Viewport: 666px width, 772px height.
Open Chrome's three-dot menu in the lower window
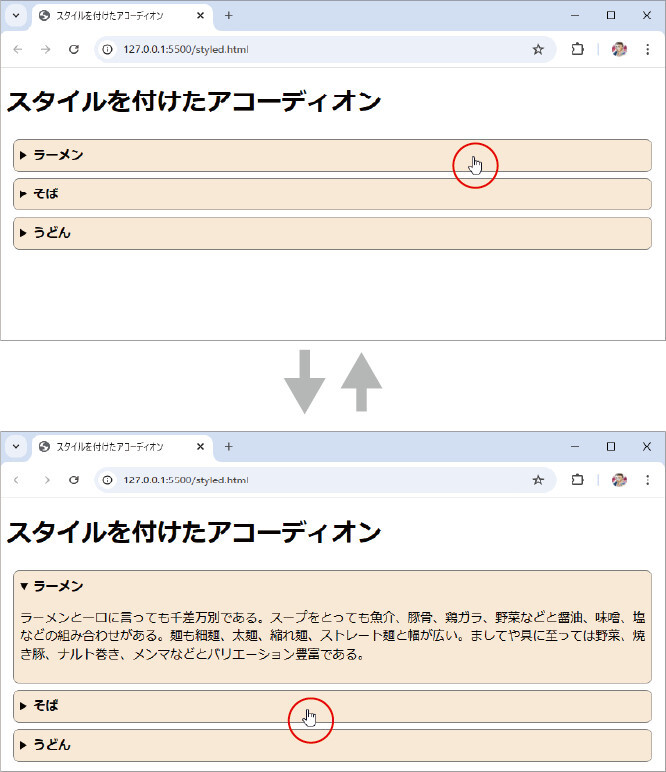click(647, 480)
